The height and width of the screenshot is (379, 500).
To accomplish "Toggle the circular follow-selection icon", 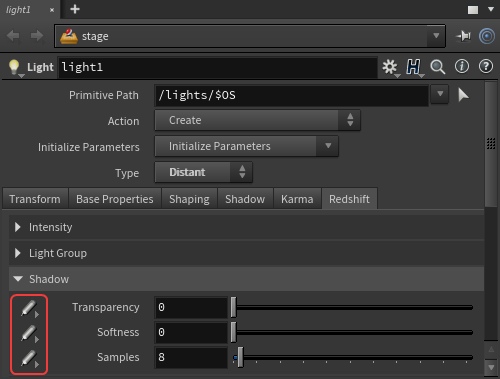I will tap(487, 36).
